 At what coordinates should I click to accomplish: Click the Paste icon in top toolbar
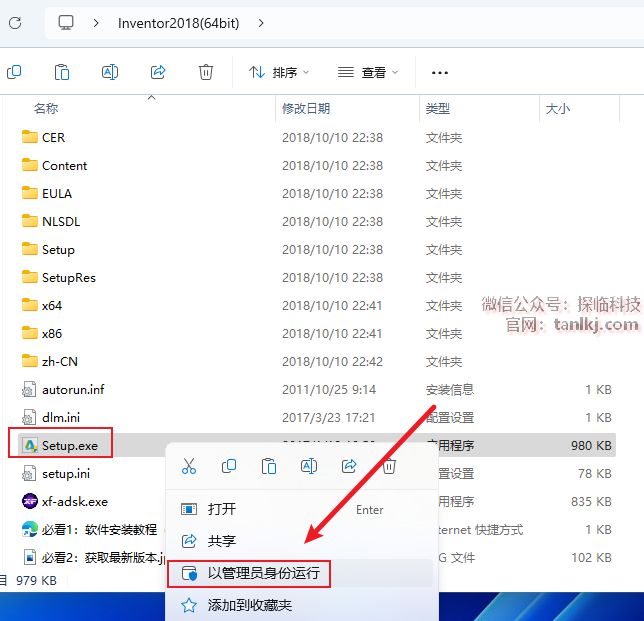[x=62, y=72]
